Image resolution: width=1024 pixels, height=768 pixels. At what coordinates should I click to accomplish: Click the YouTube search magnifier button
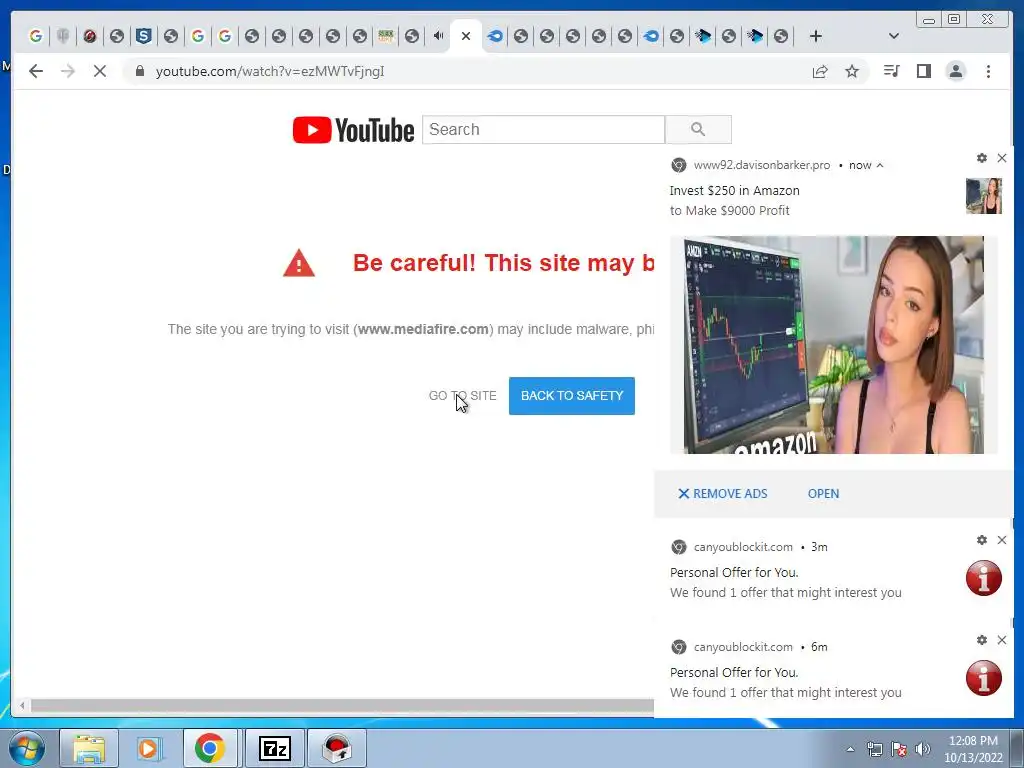point(698,129)
